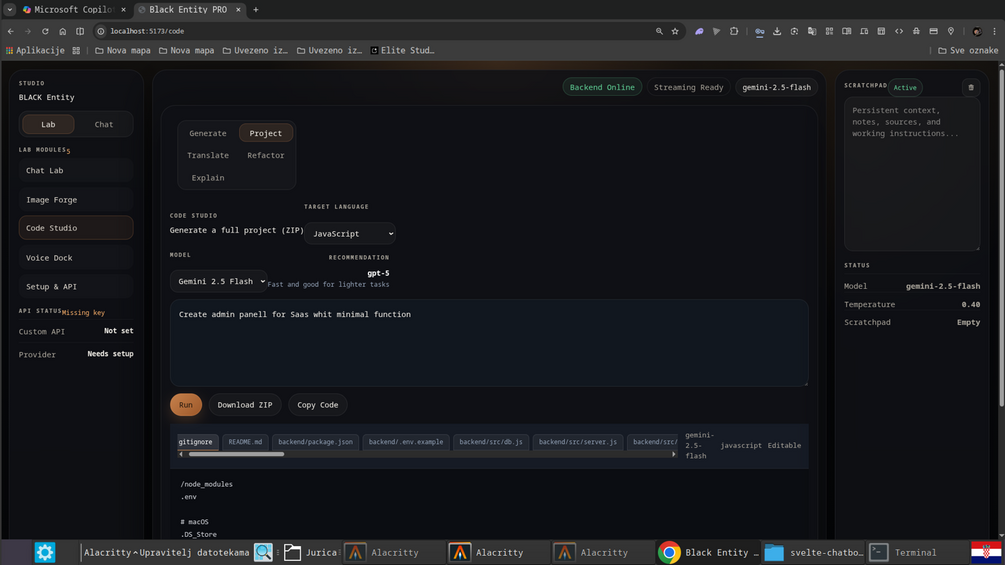Open the backend/.env.example file tab
Screen dimensions: 1005x565
coord(406,442)
